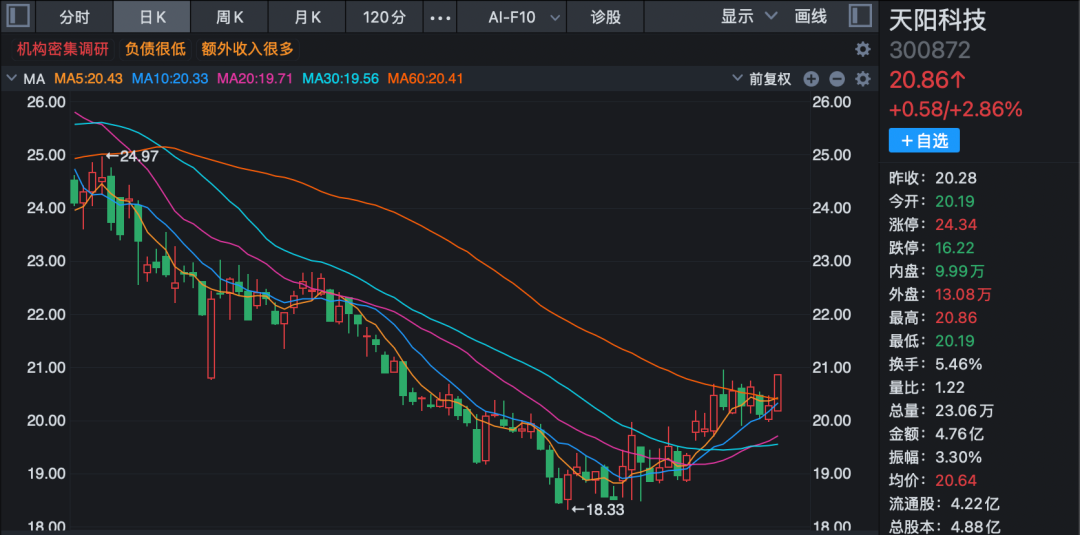The height and width of the screenshot is (535, 1080).
Task: Zoom in chart with plus icon
Action: [811, 79]
